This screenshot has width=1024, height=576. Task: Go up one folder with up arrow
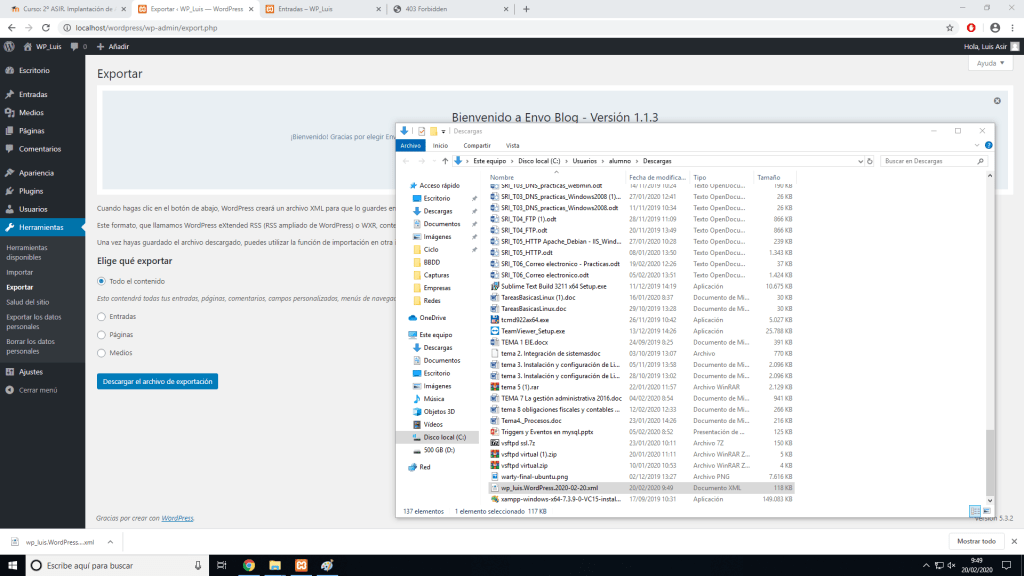click(444, 160)
